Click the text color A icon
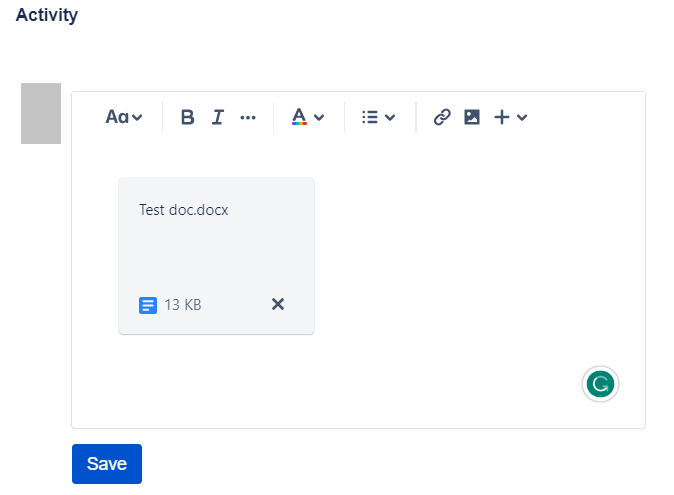Screen dimensions: 674x495 tap(298, 117)
